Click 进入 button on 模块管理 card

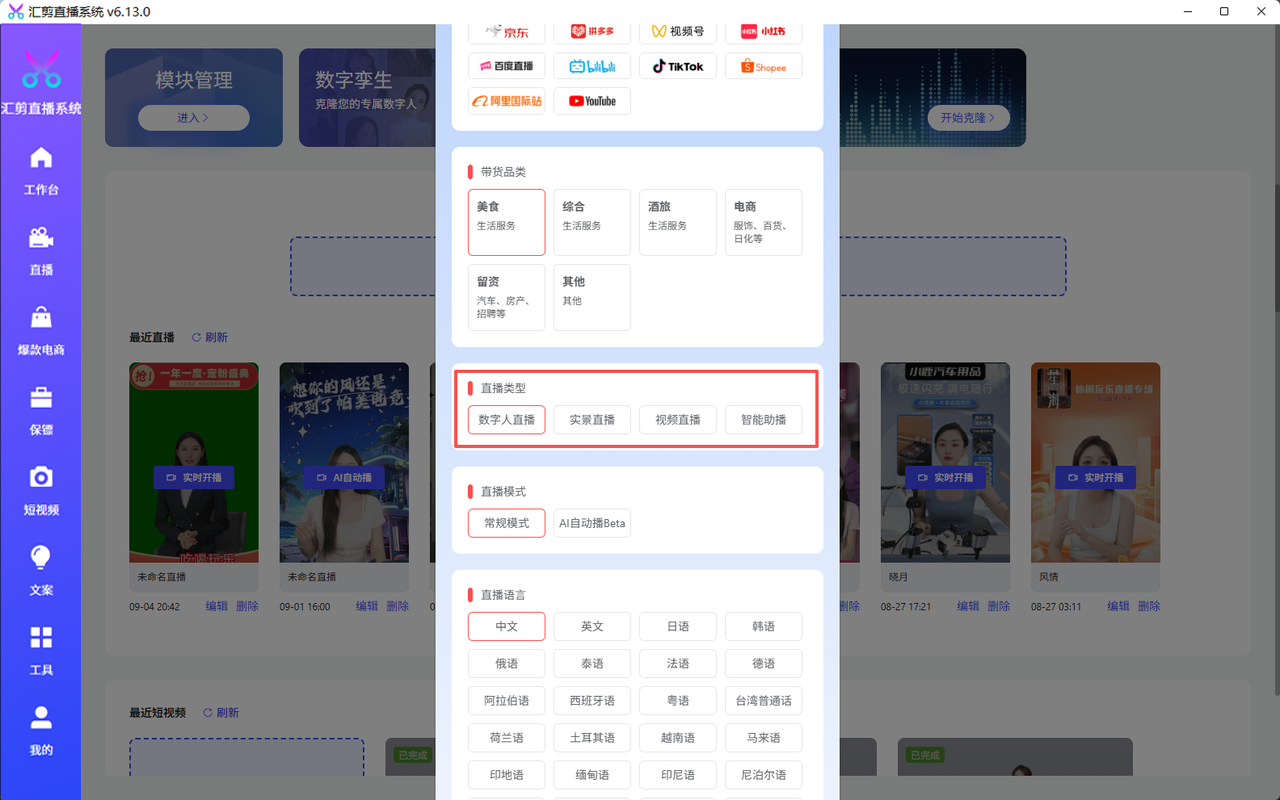[x=193, y=118]
